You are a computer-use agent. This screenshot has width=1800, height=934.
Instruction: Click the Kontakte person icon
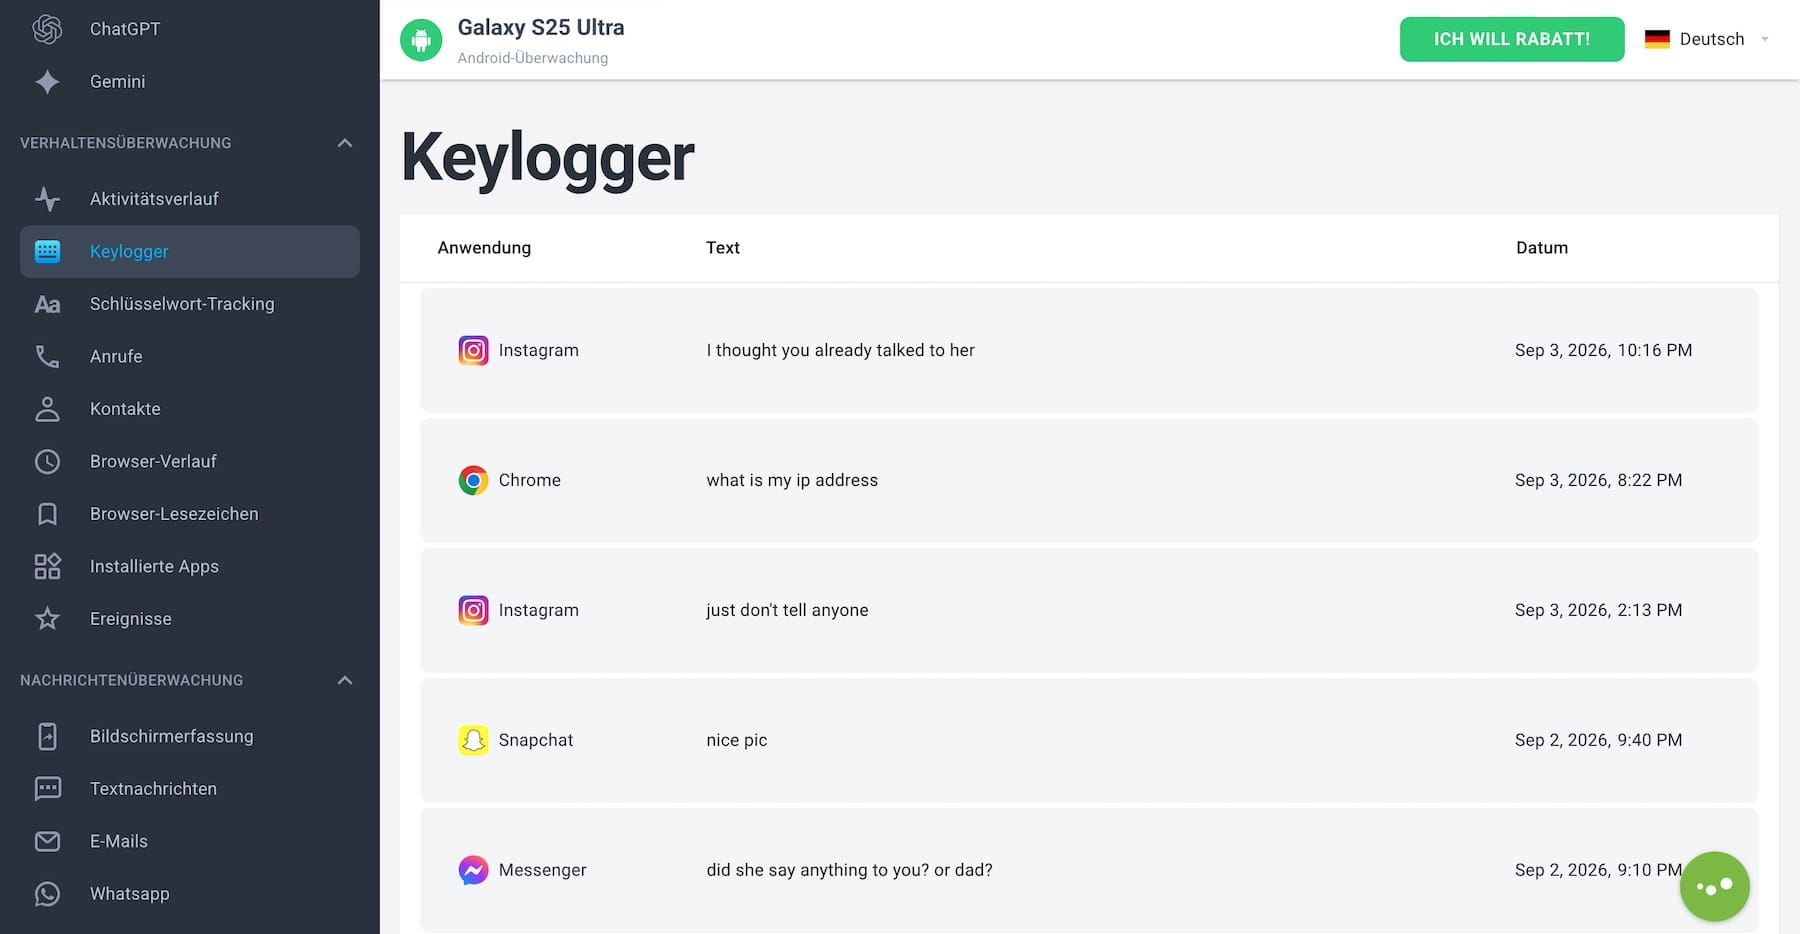coord(47,409)
